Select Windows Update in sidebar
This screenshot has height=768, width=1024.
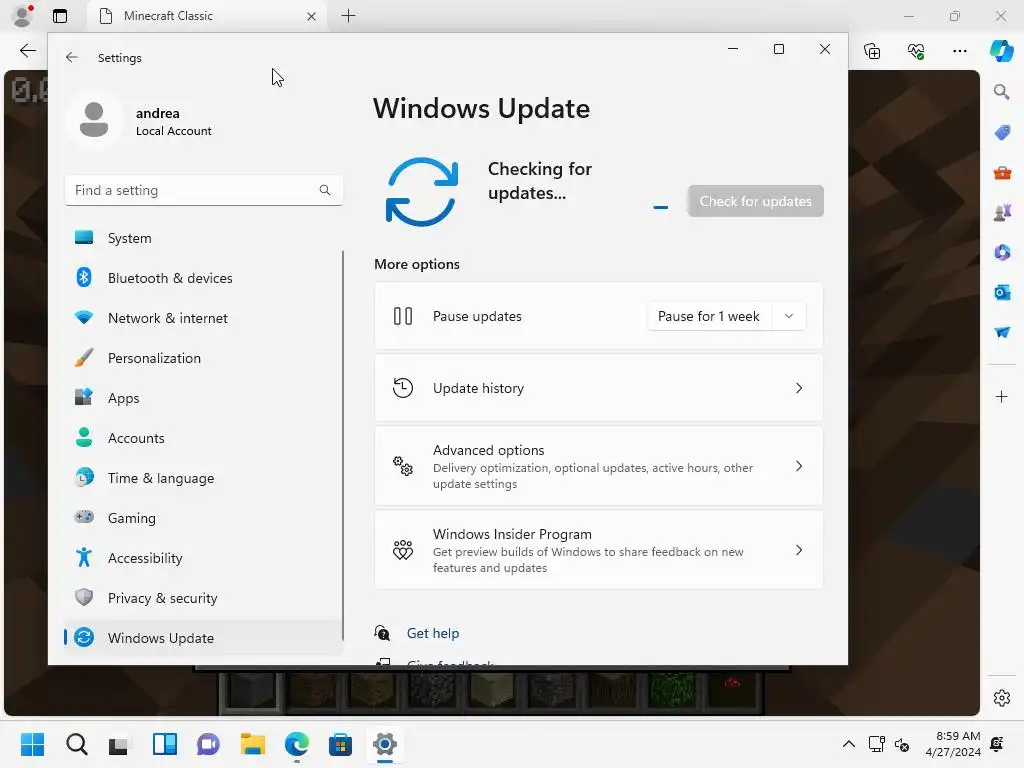tap(203, 637)
